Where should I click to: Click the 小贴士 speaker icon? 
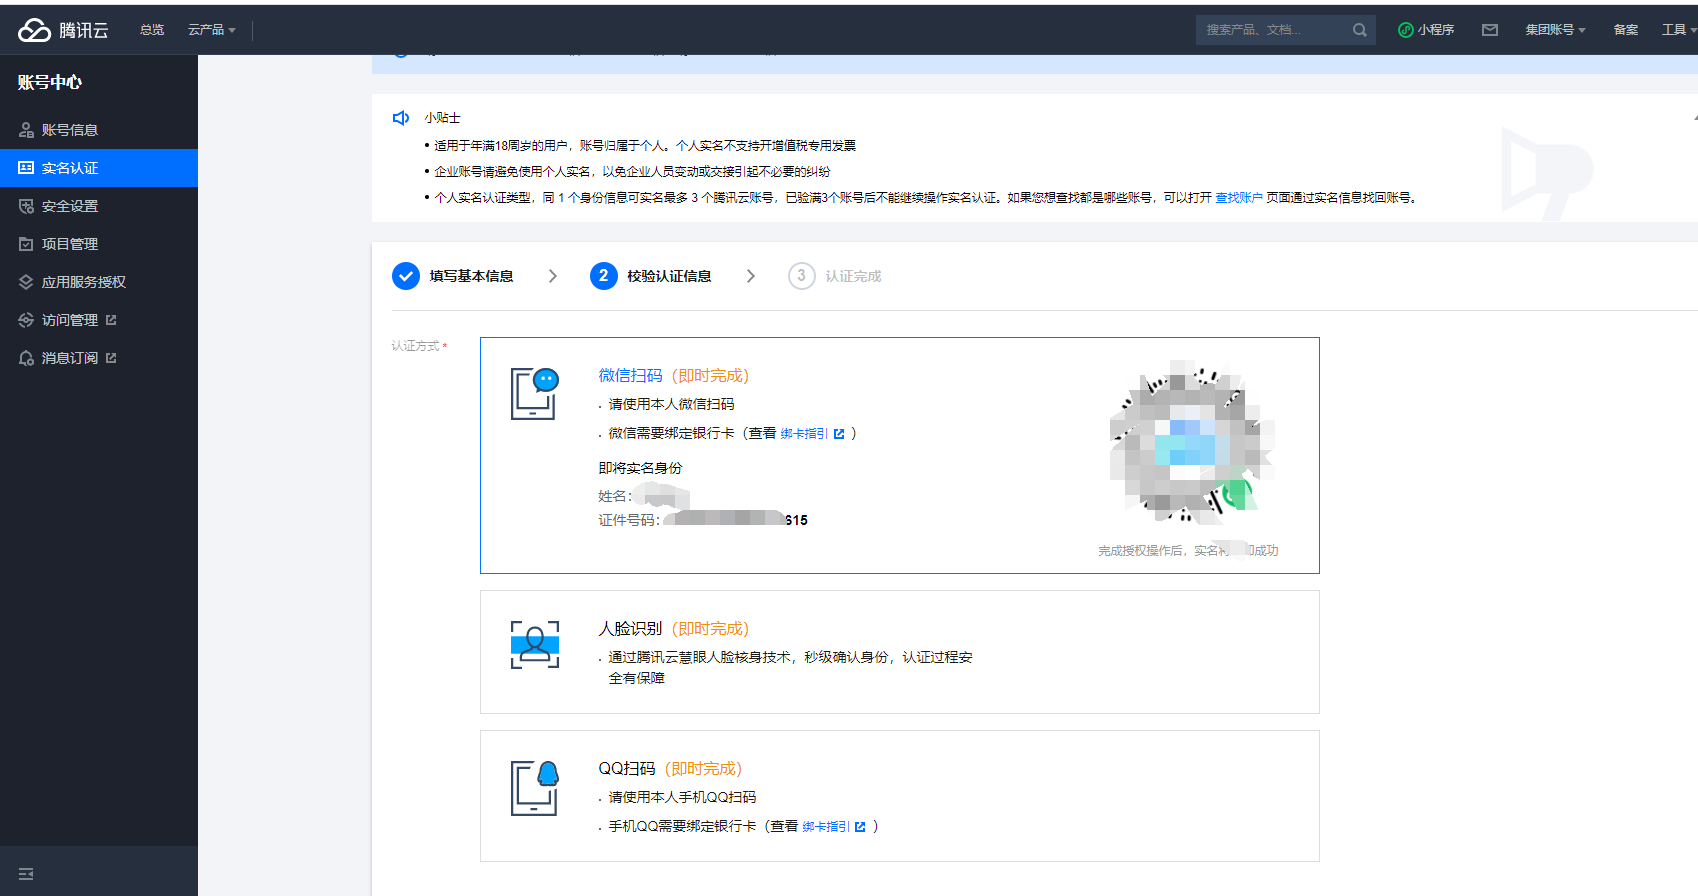click(x=401, y=118)
